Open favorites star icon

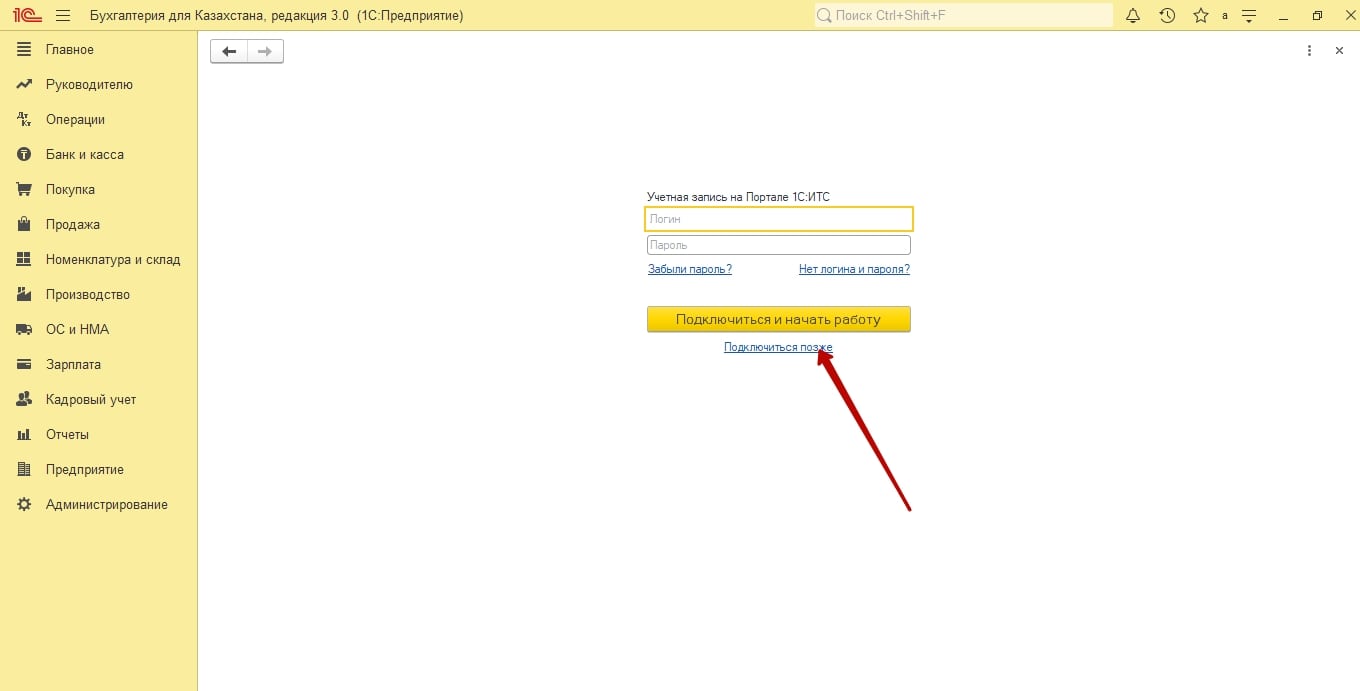coord(1200,16)
